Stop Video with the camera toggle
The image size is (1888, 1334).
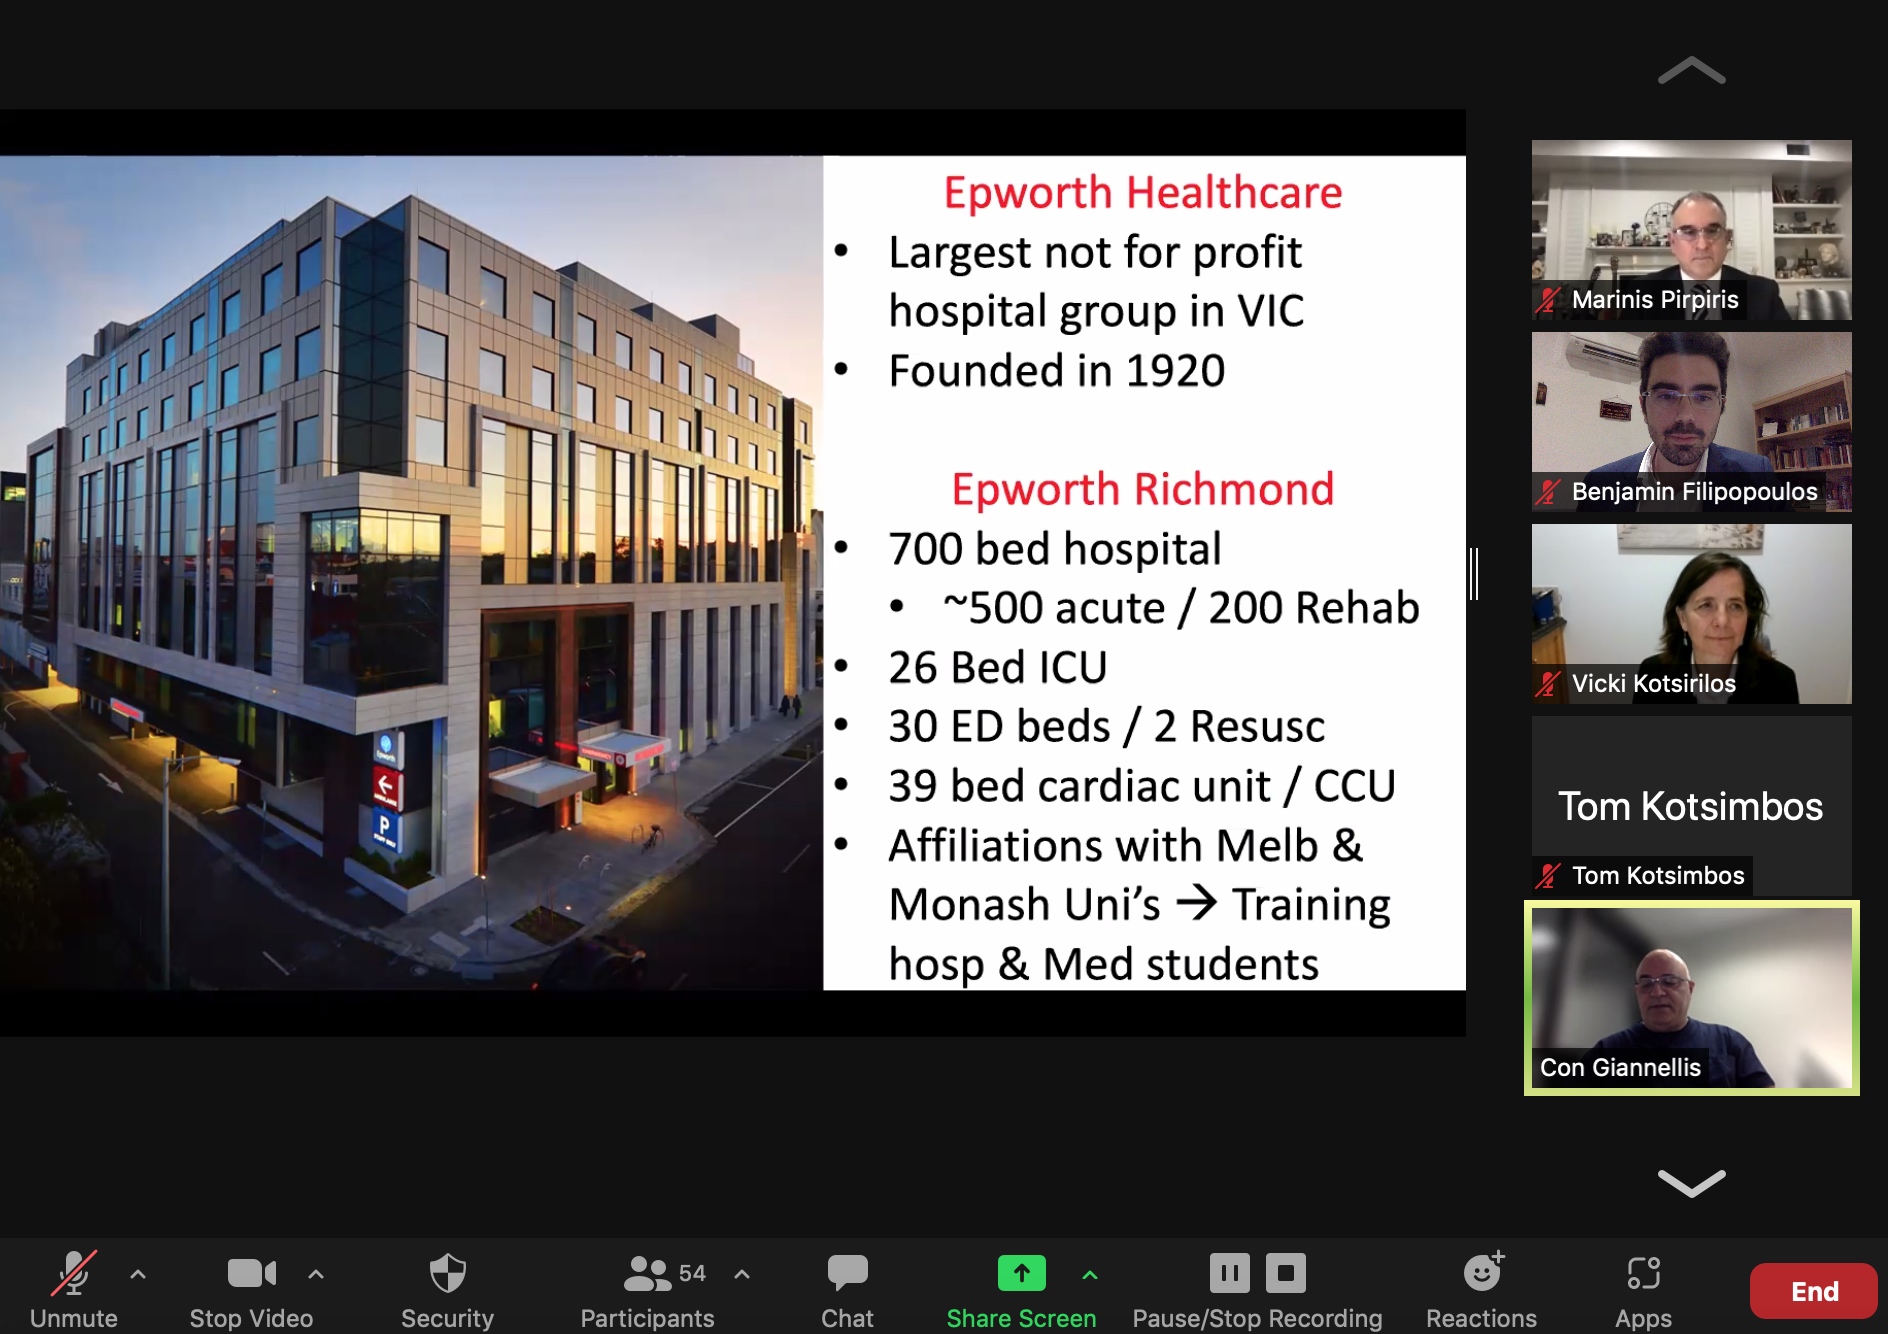(x=251, y=1274)
